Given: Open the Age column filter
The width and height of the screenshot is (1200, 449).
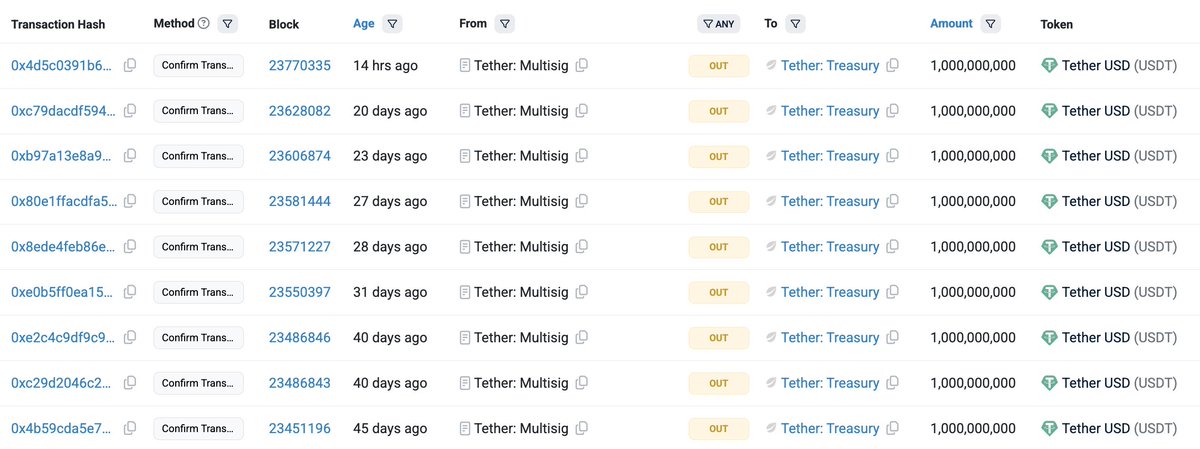Looking at the screenshot, I should [392, 24].
